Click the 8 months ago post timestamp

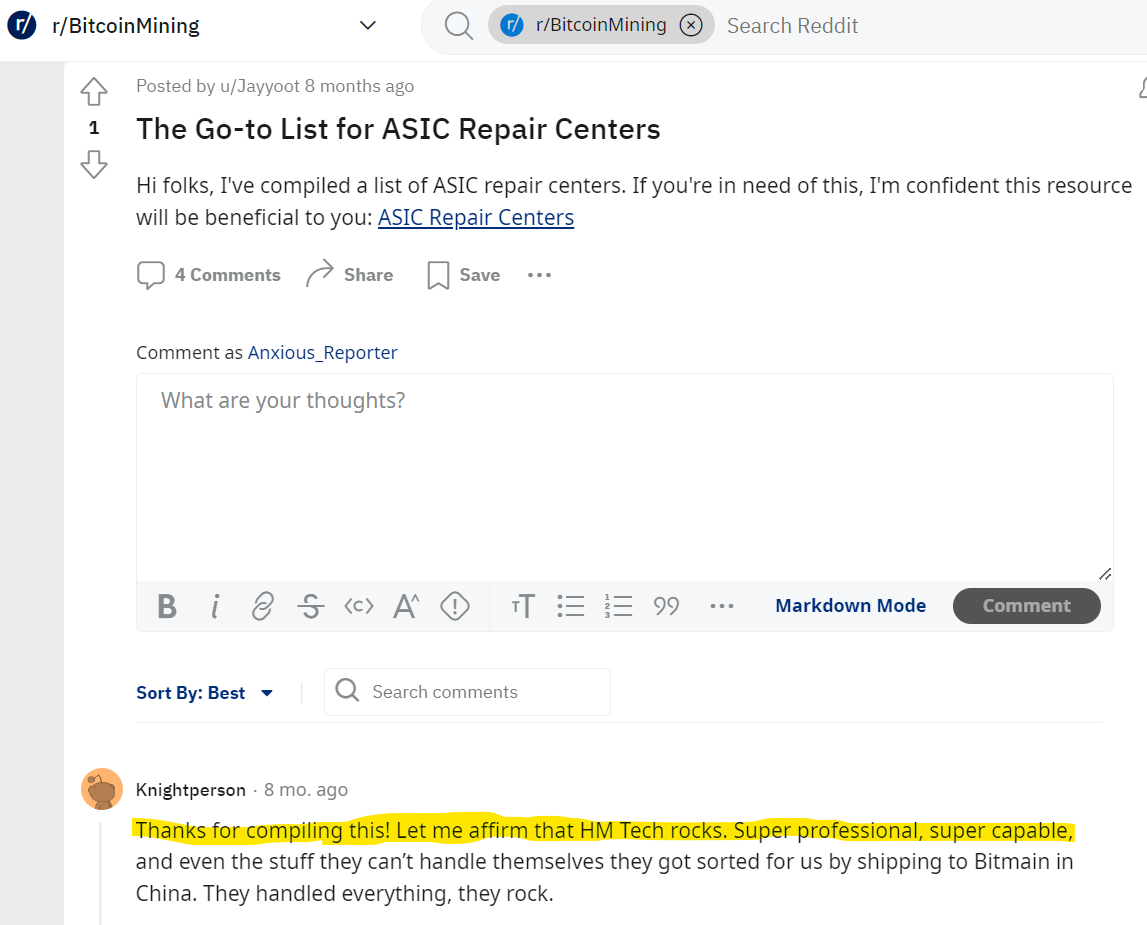[x=359, y=86]
